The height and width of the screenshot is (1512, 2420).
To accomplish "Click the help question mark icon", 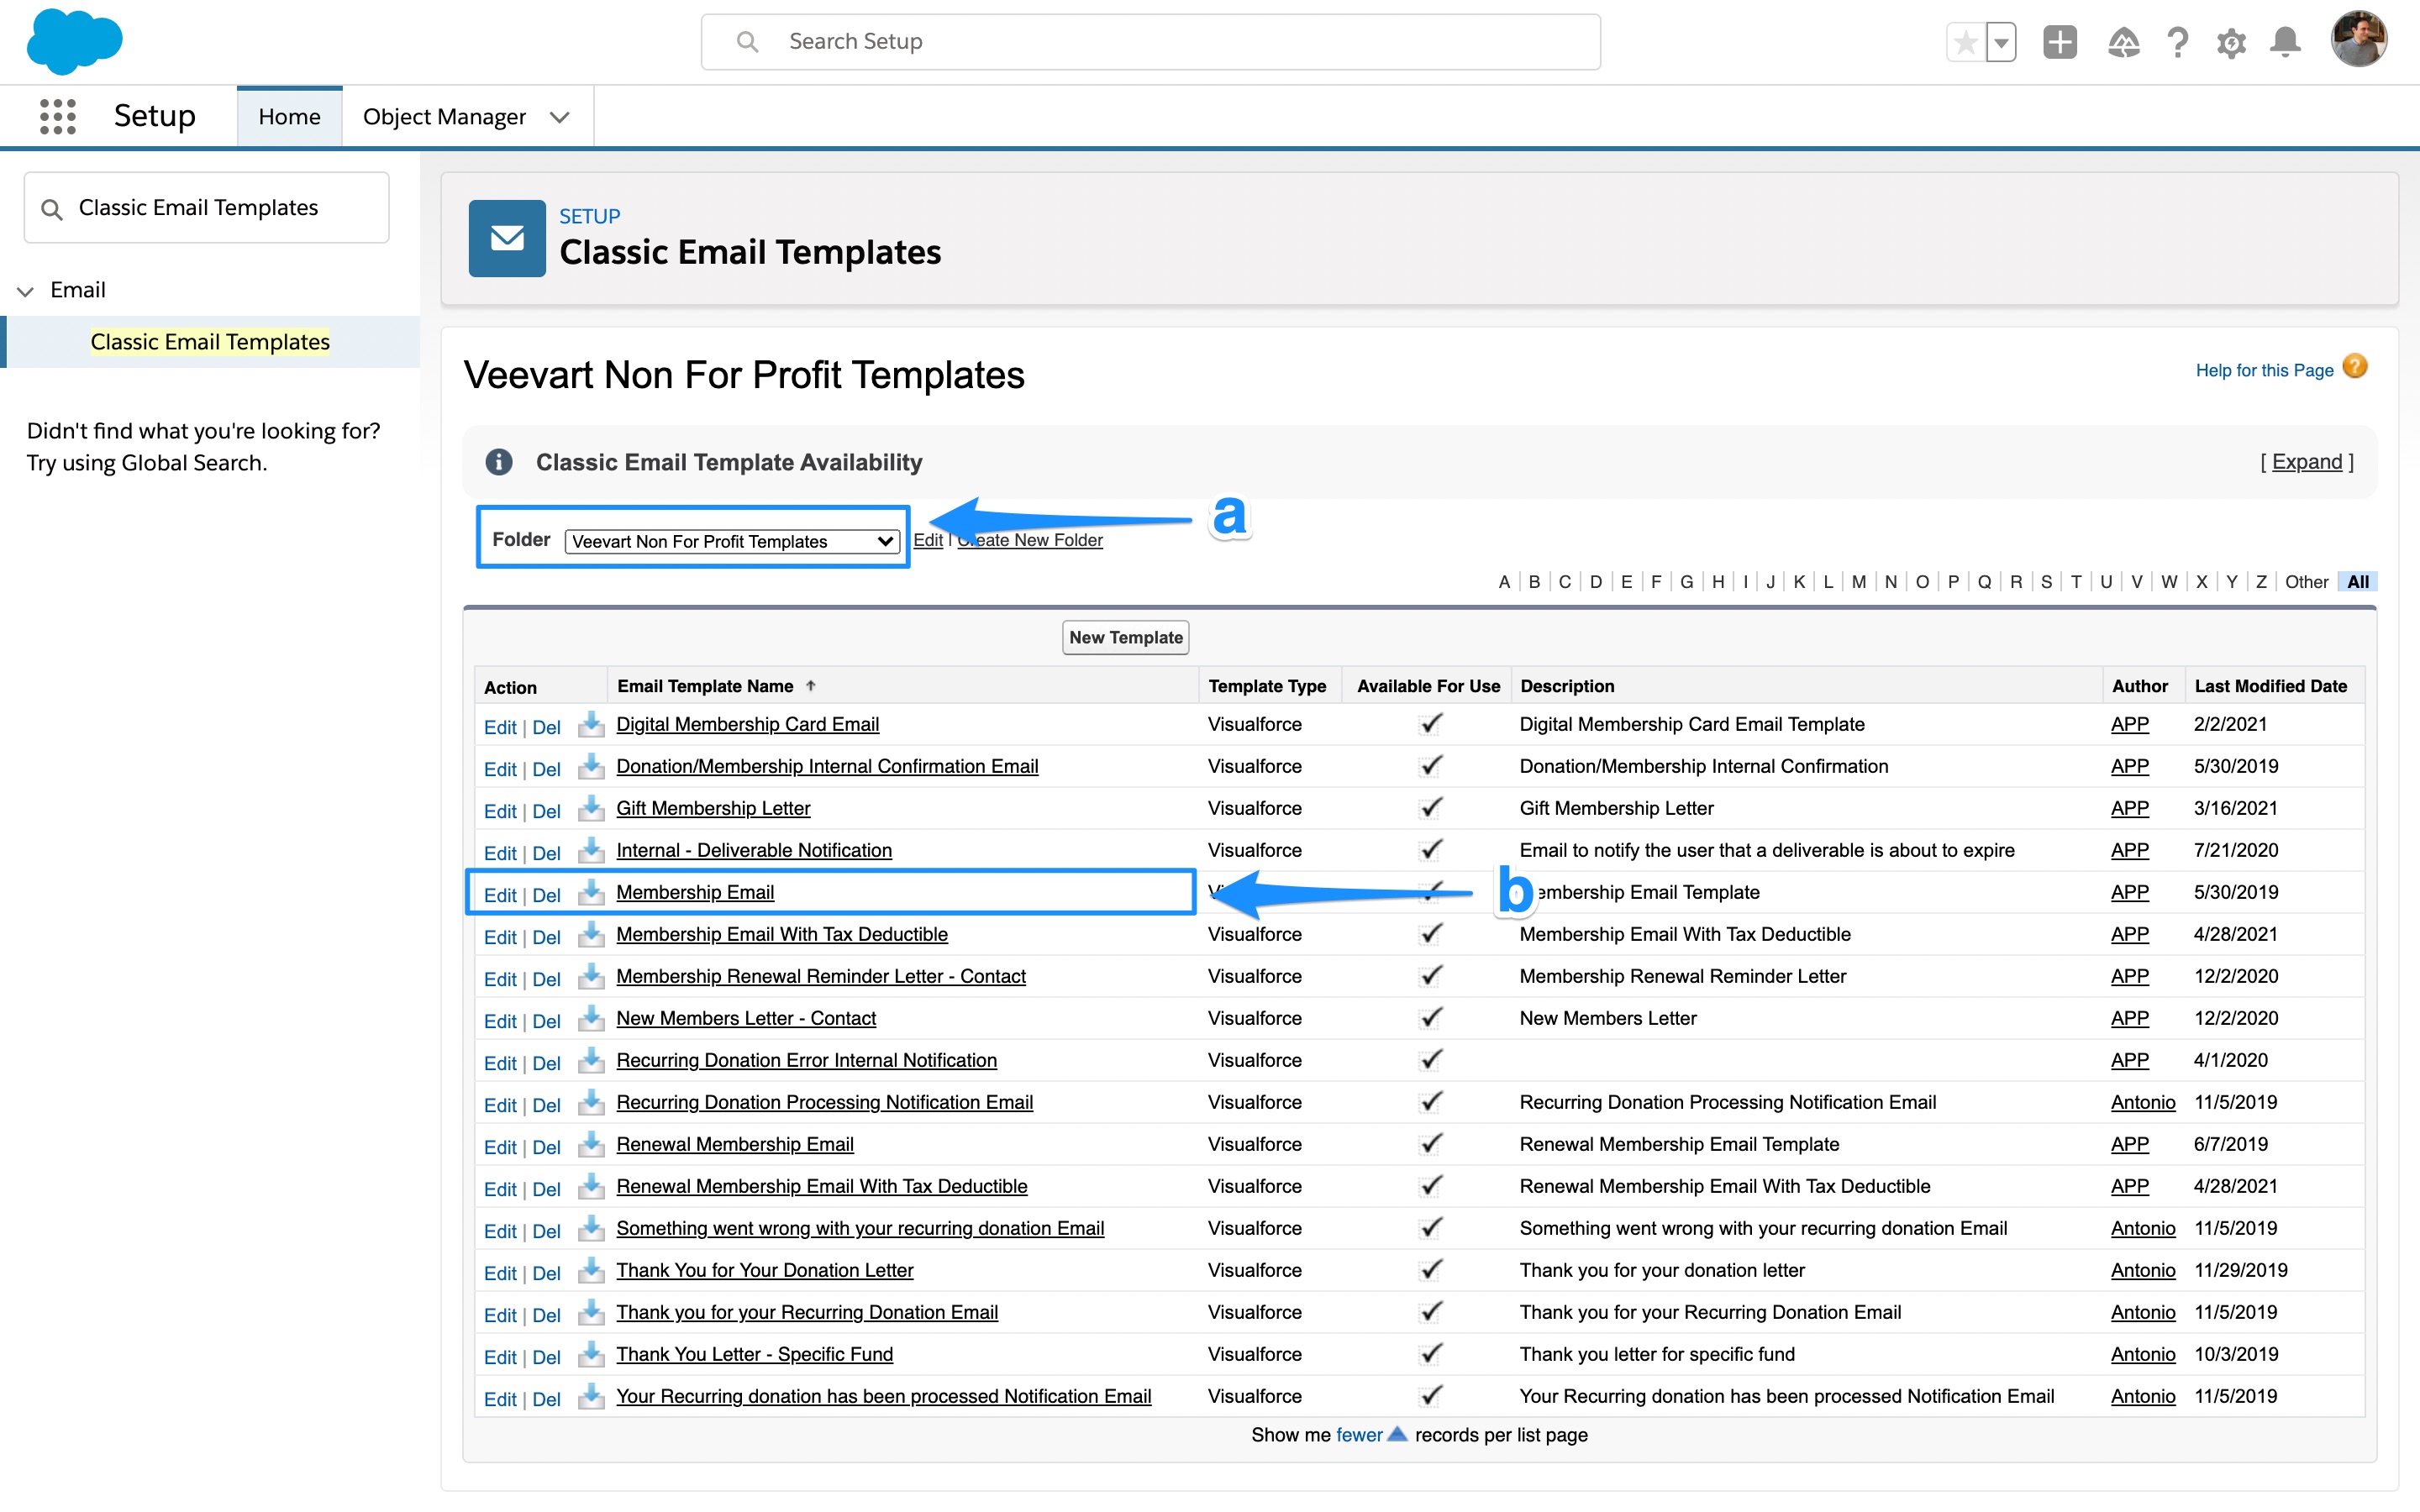I will 2179,41.
